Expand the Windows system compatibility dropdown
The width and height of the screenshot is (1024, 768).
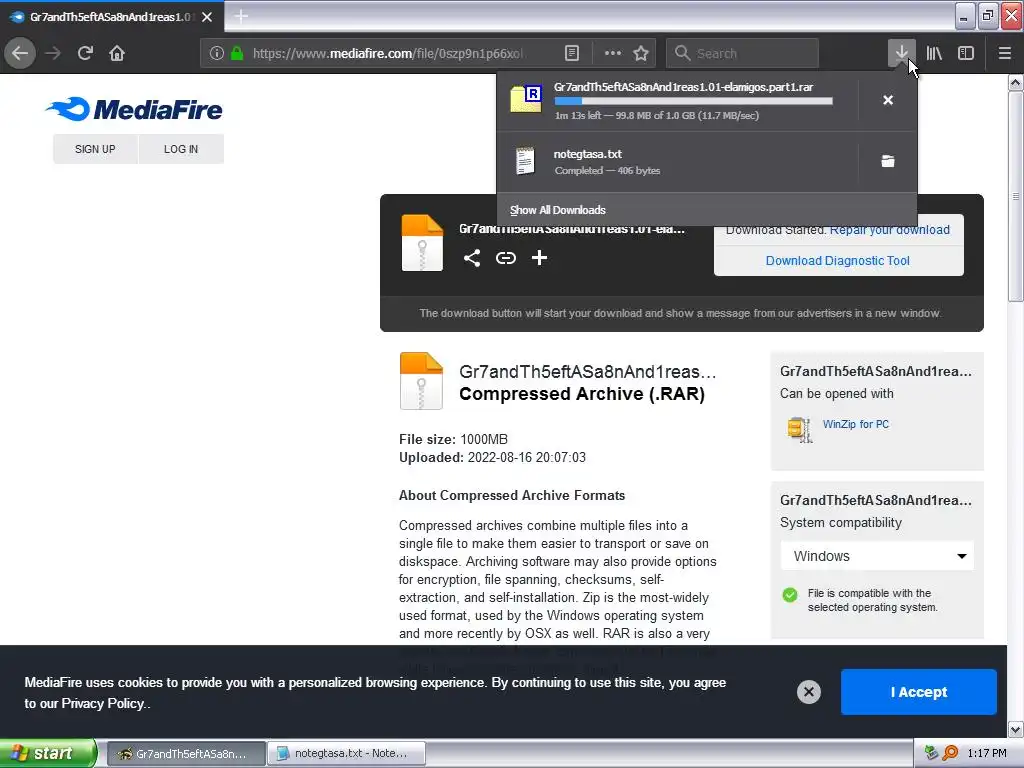(x=877, y=556)
